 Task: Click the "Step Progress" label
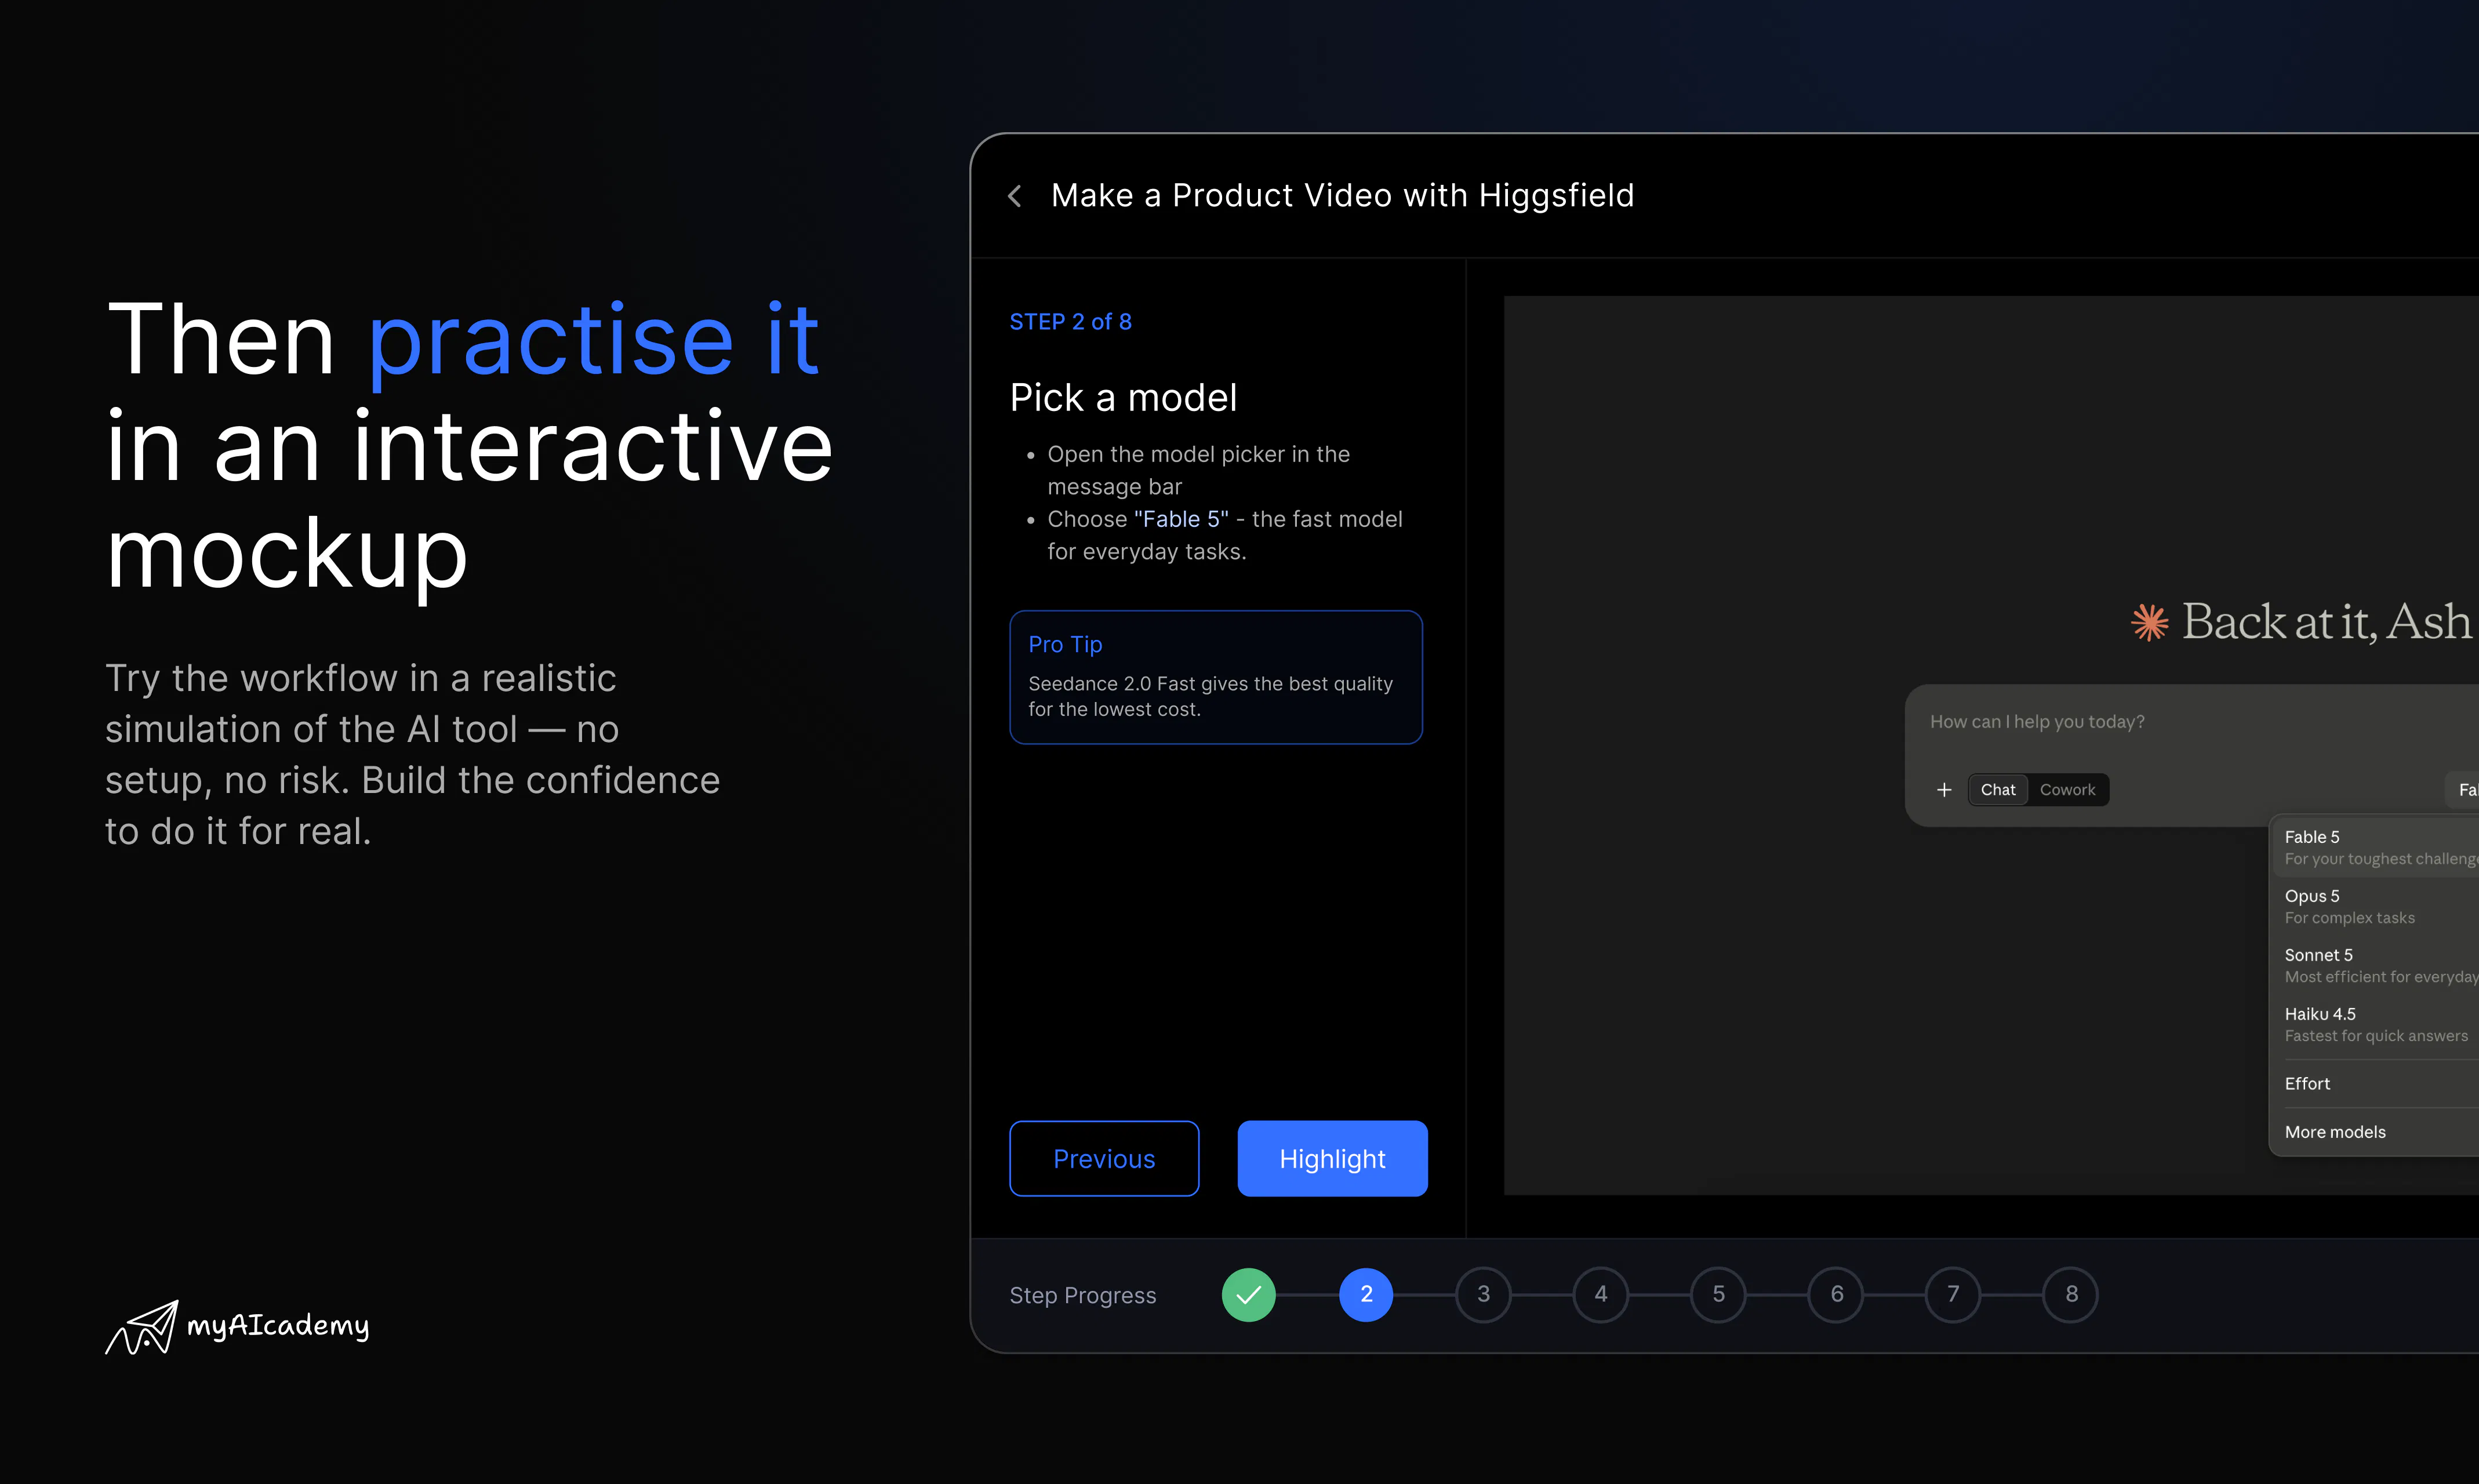[1083, 1295]
